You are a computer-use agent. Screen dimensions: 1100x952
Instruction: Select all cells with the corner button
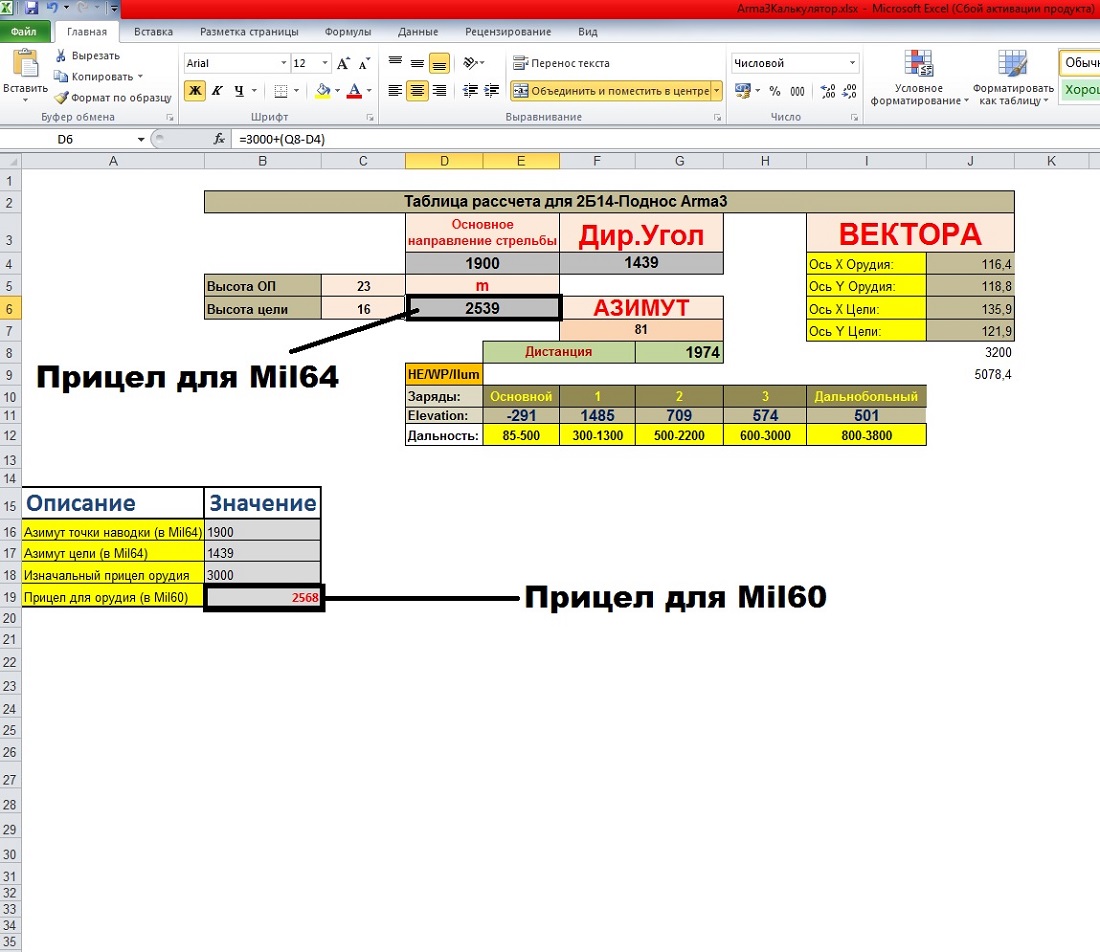[x=11, y=161]
